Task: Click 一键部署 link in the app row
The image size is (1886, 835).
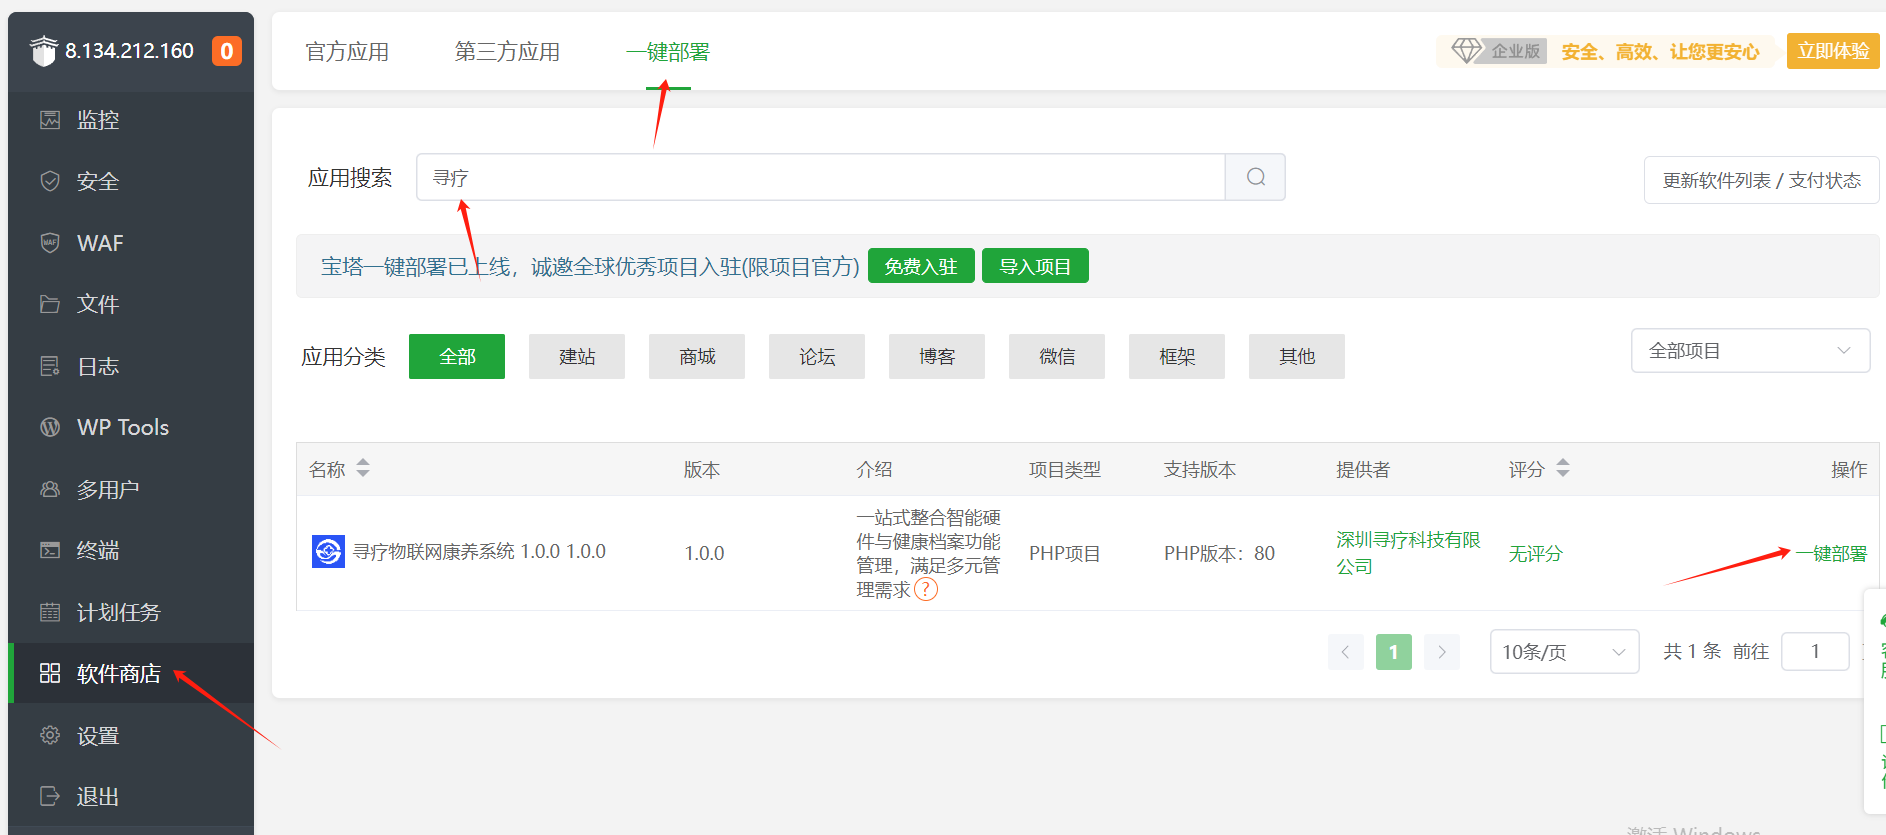Action: coord(1830,554)
